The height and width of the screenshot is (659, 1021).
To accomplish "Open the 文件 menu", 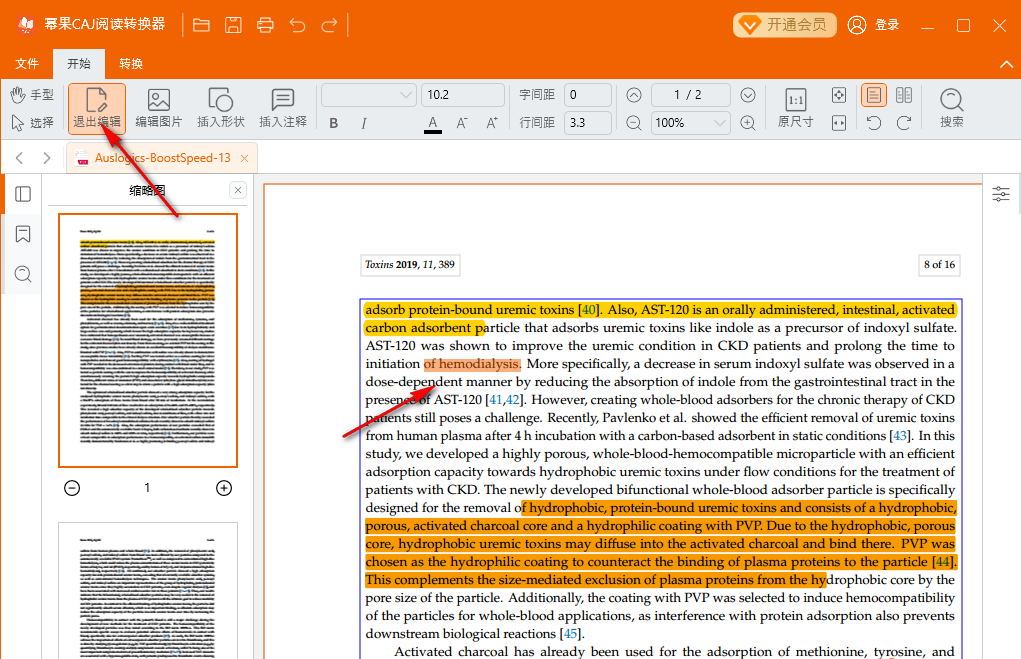I will pos(27,64).
